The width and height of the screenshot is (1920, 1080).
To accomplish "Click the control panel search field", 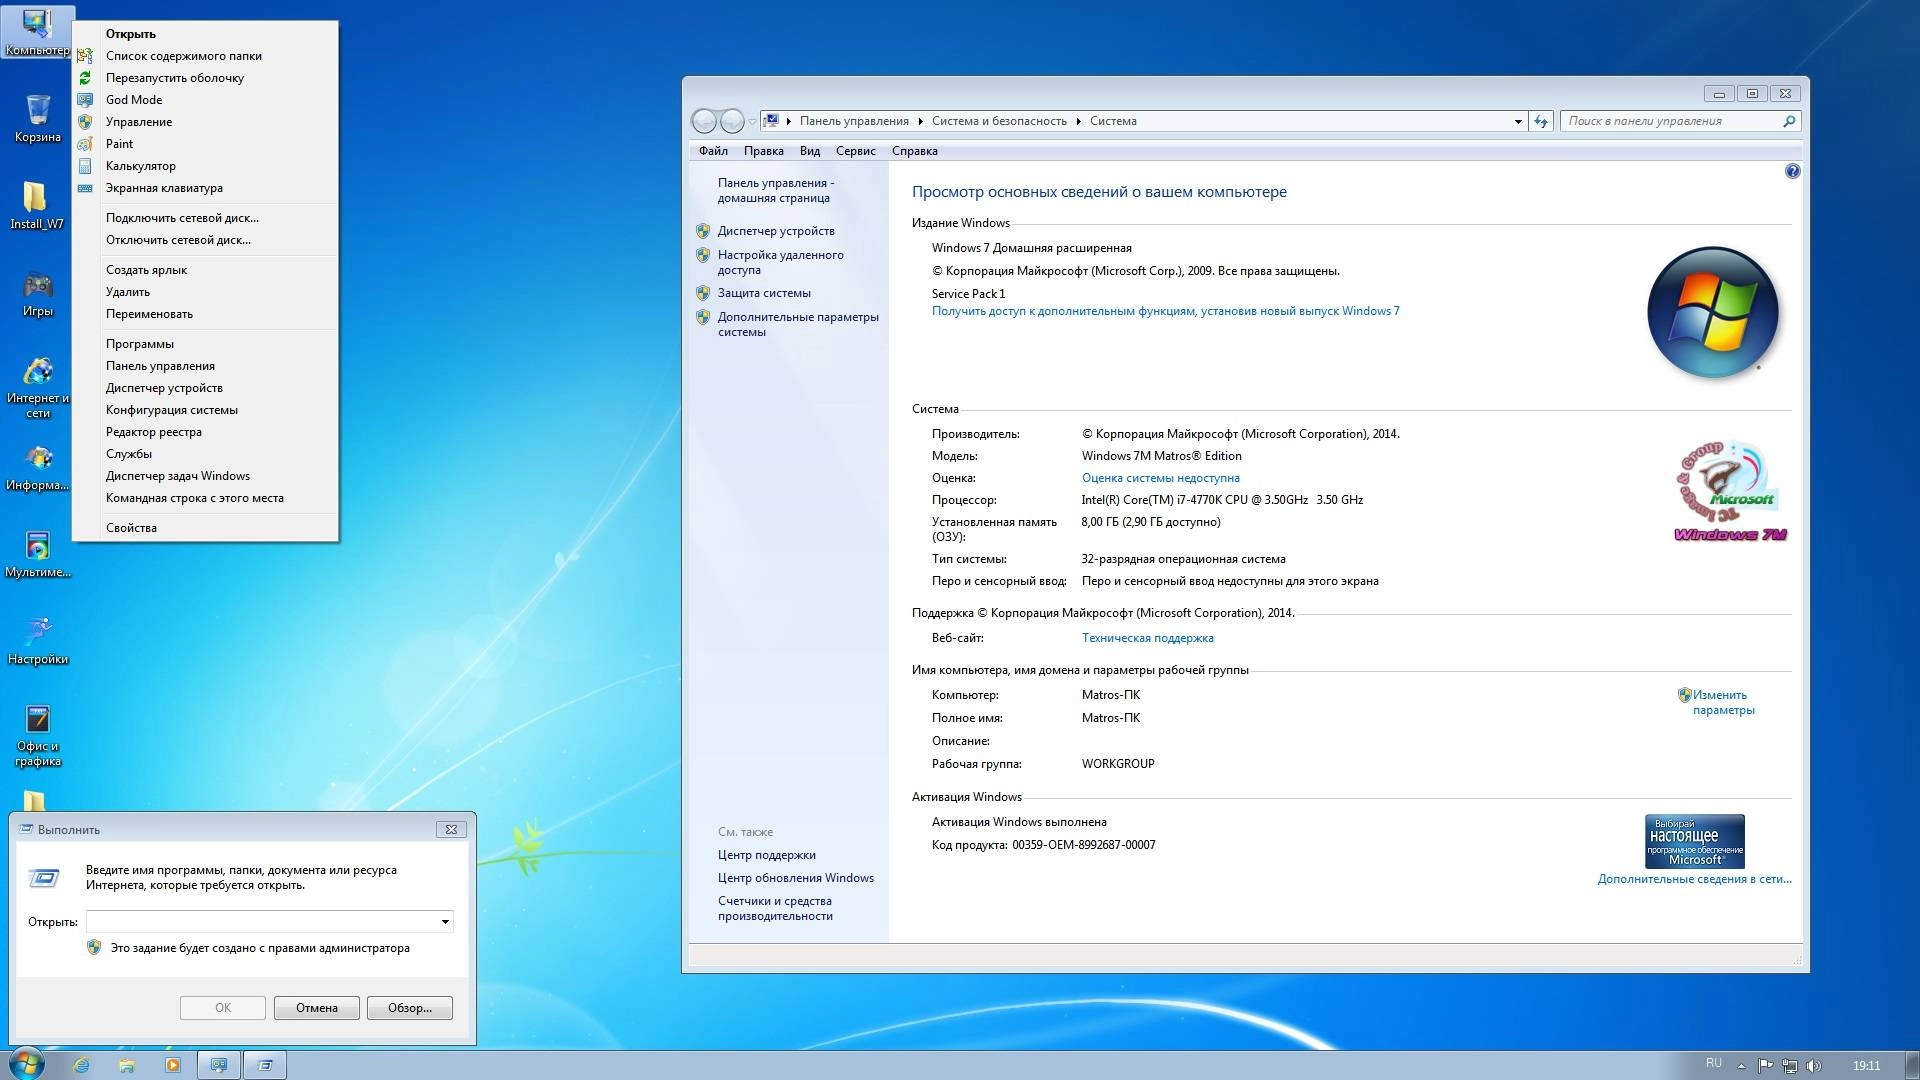I will [1672, 121].
